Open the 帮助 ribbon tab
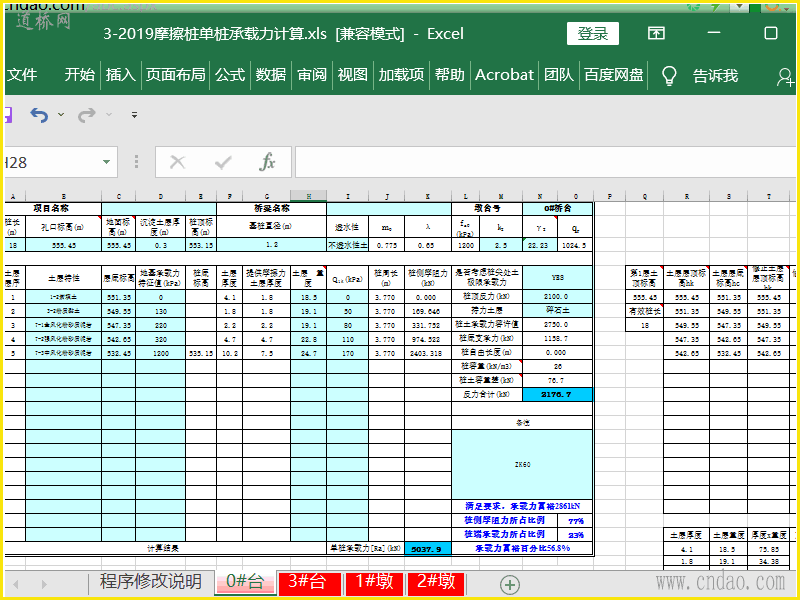800x600 pixels. 449,75
